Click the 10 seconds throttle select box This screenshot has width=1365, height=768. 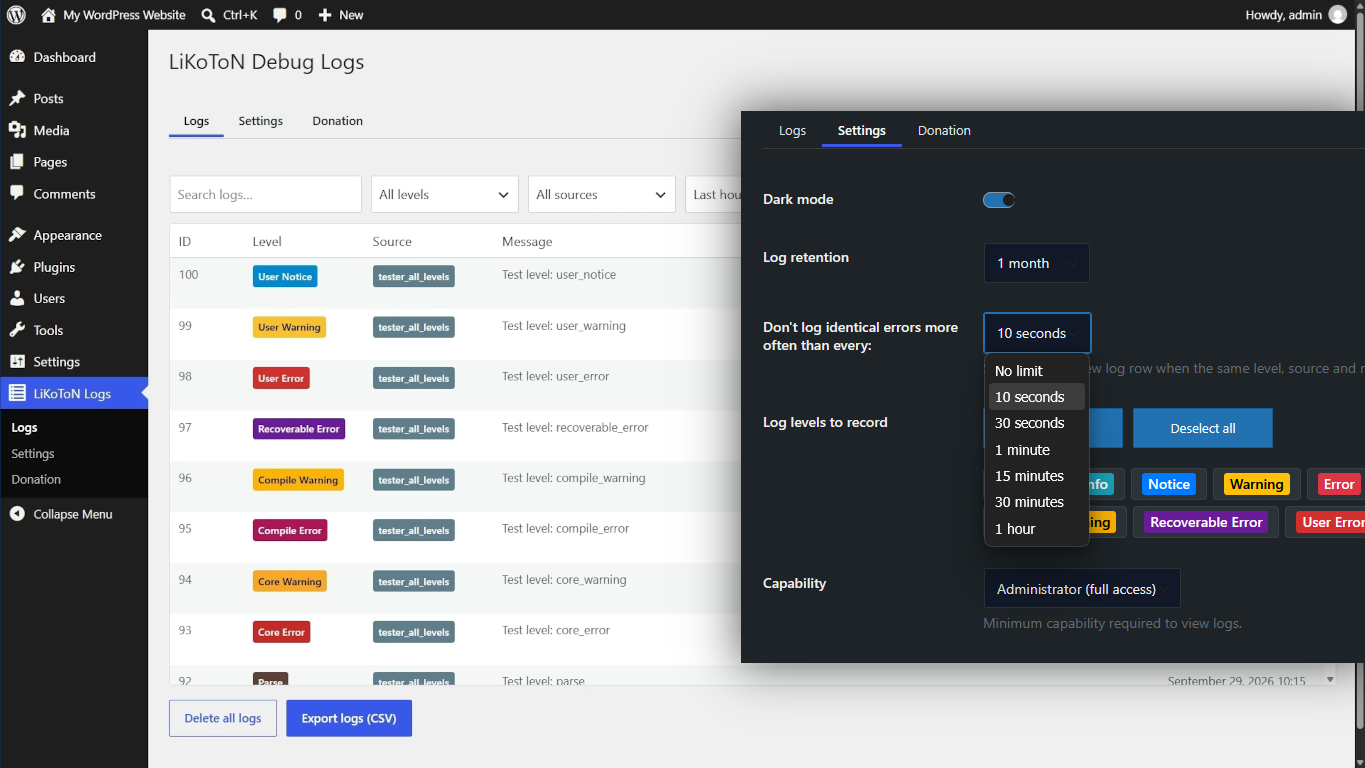[1037, 333]
